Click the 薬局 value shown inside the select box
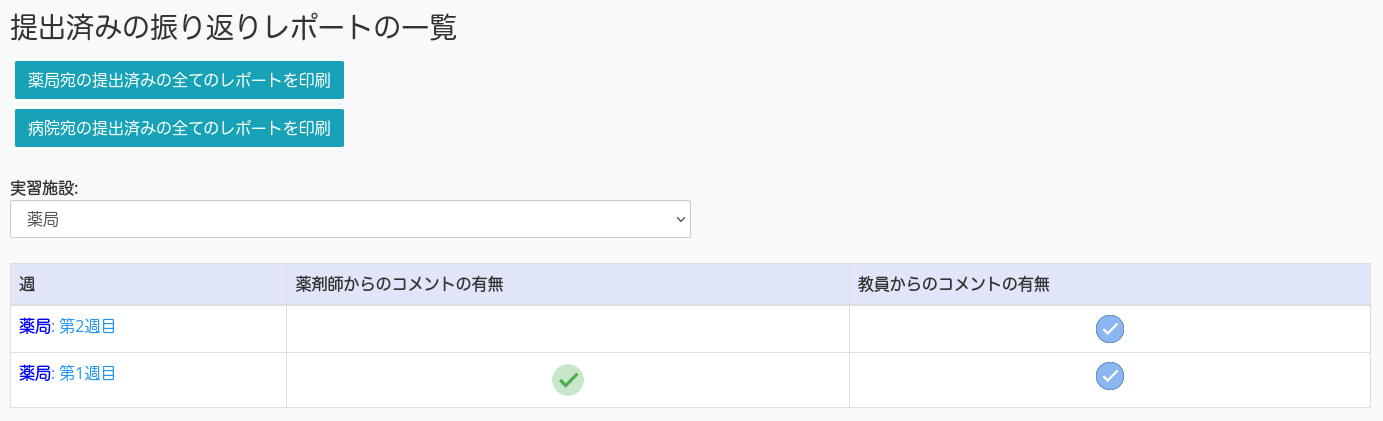1383x421 pixels. [x=43, y=219]
